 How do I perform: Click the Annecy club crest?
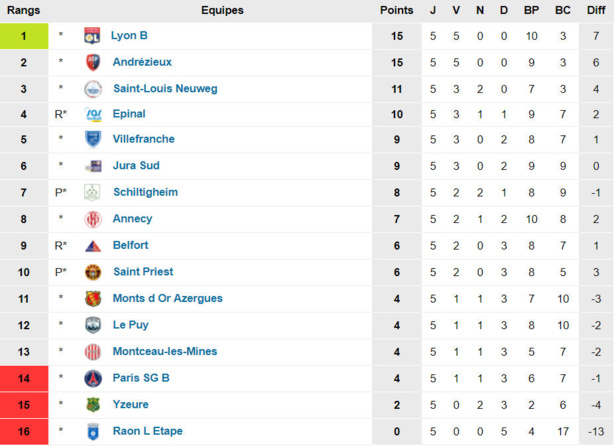pos(93,219)
